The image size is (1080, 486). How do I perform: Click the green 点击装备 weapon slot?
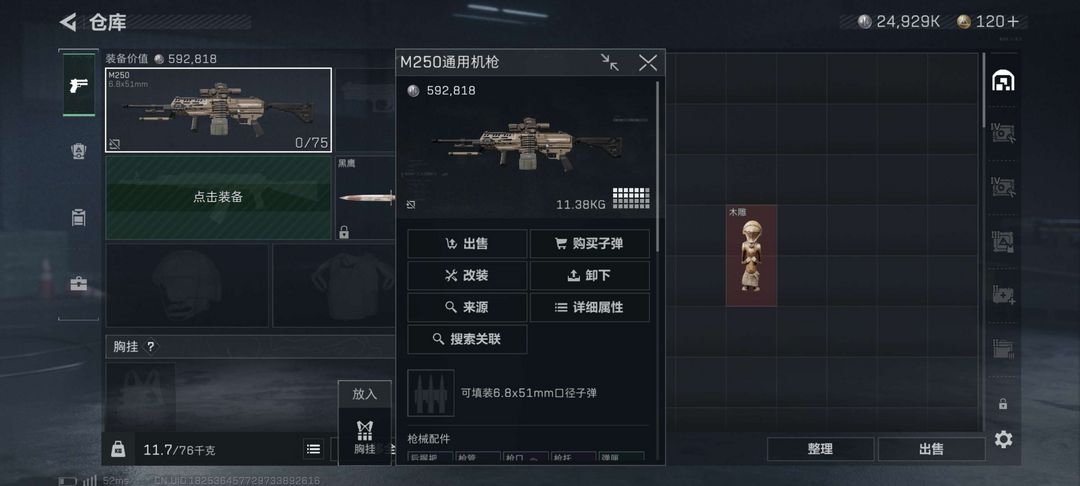pos(218,198)
